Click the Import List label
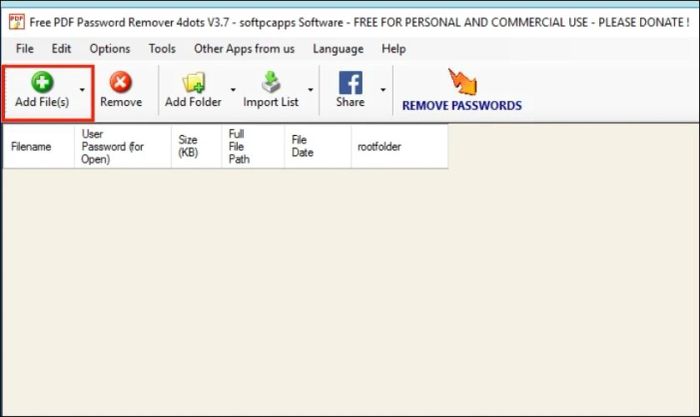 tap(271, 102)
